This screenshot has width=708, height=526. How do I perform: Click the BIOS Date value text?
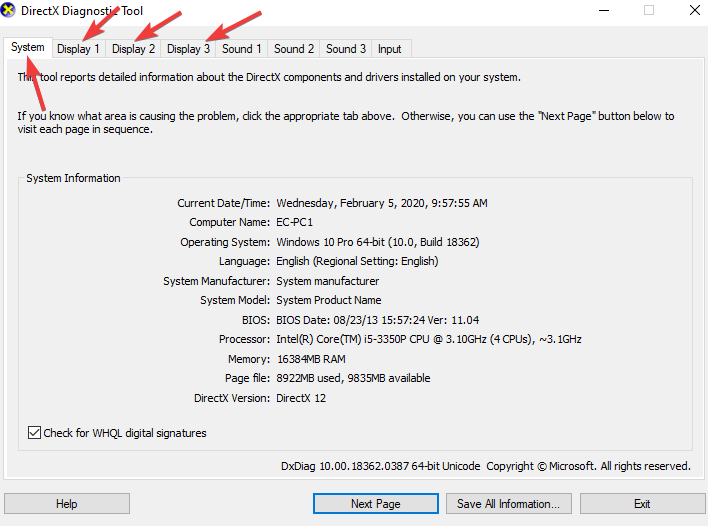coord(377,320)
